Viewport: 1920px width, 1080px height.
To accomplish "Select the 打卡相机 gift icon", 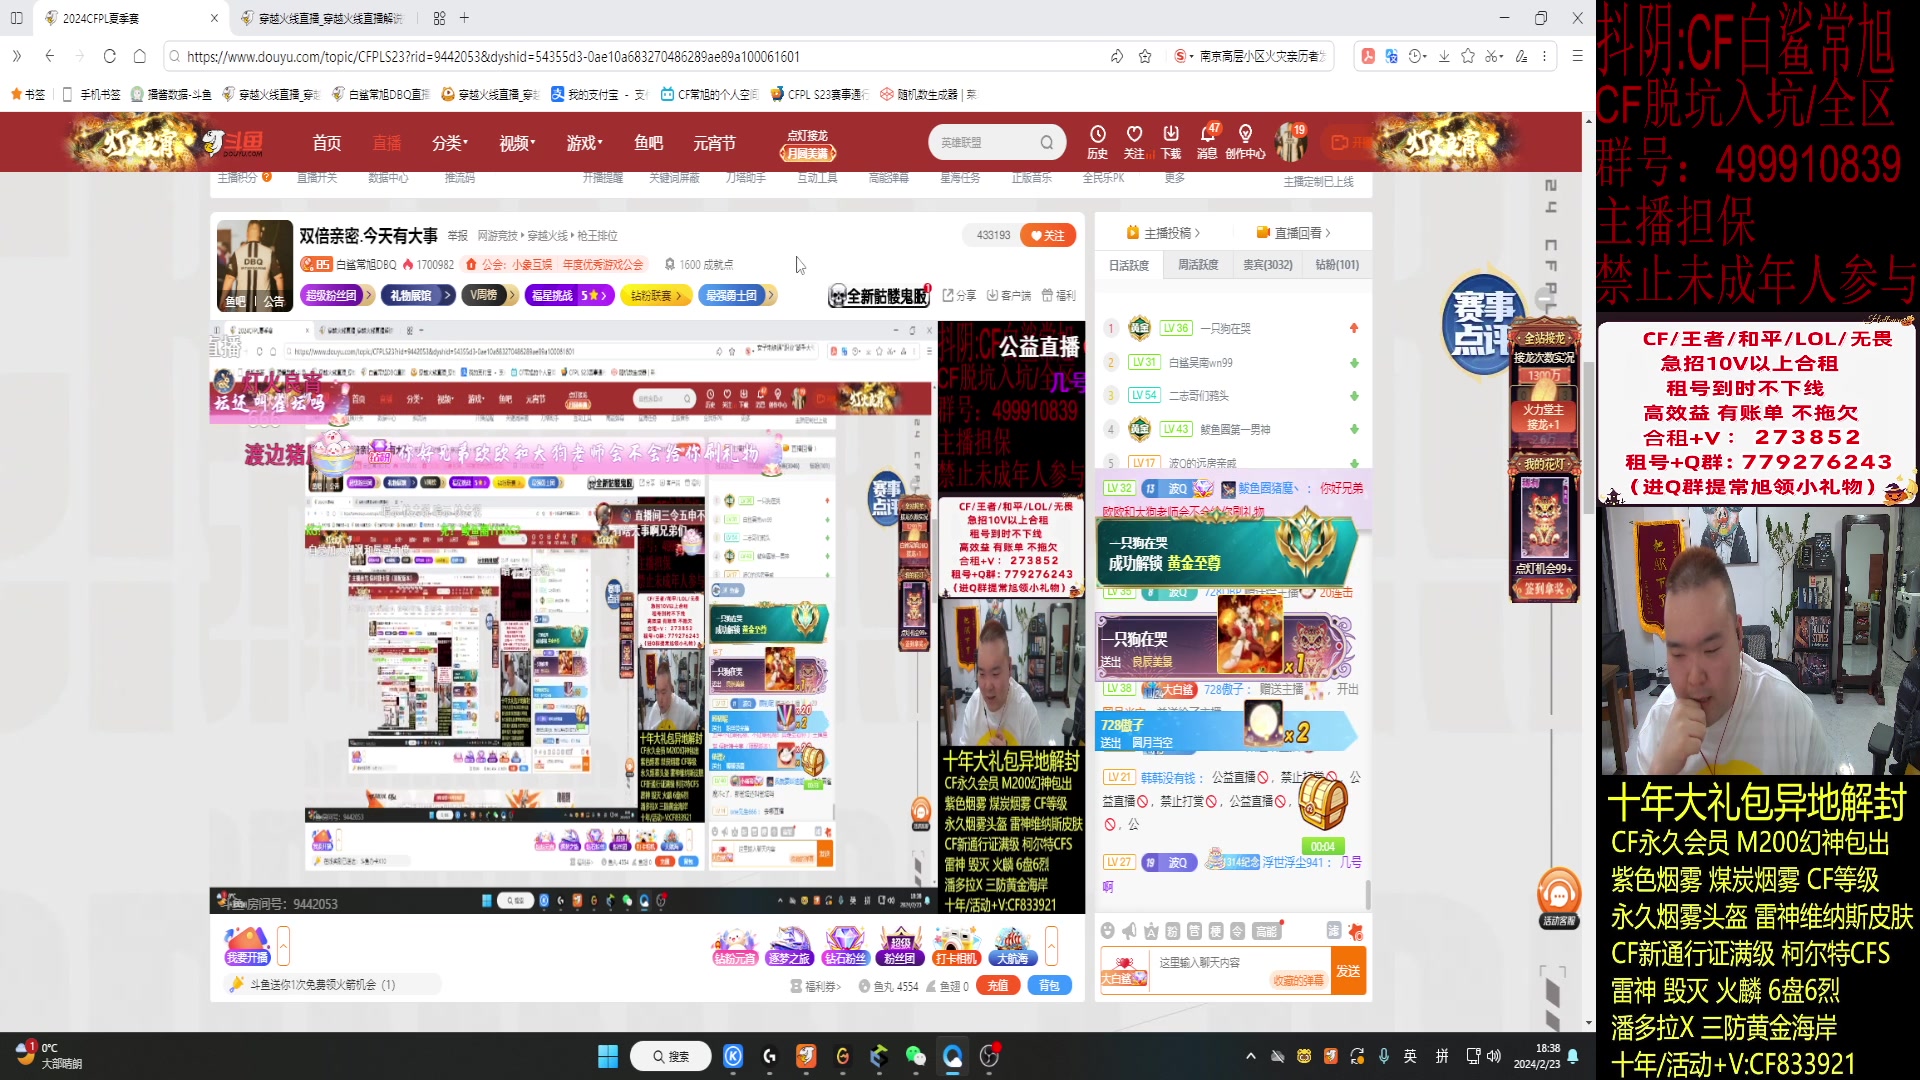I will point(957,944).
